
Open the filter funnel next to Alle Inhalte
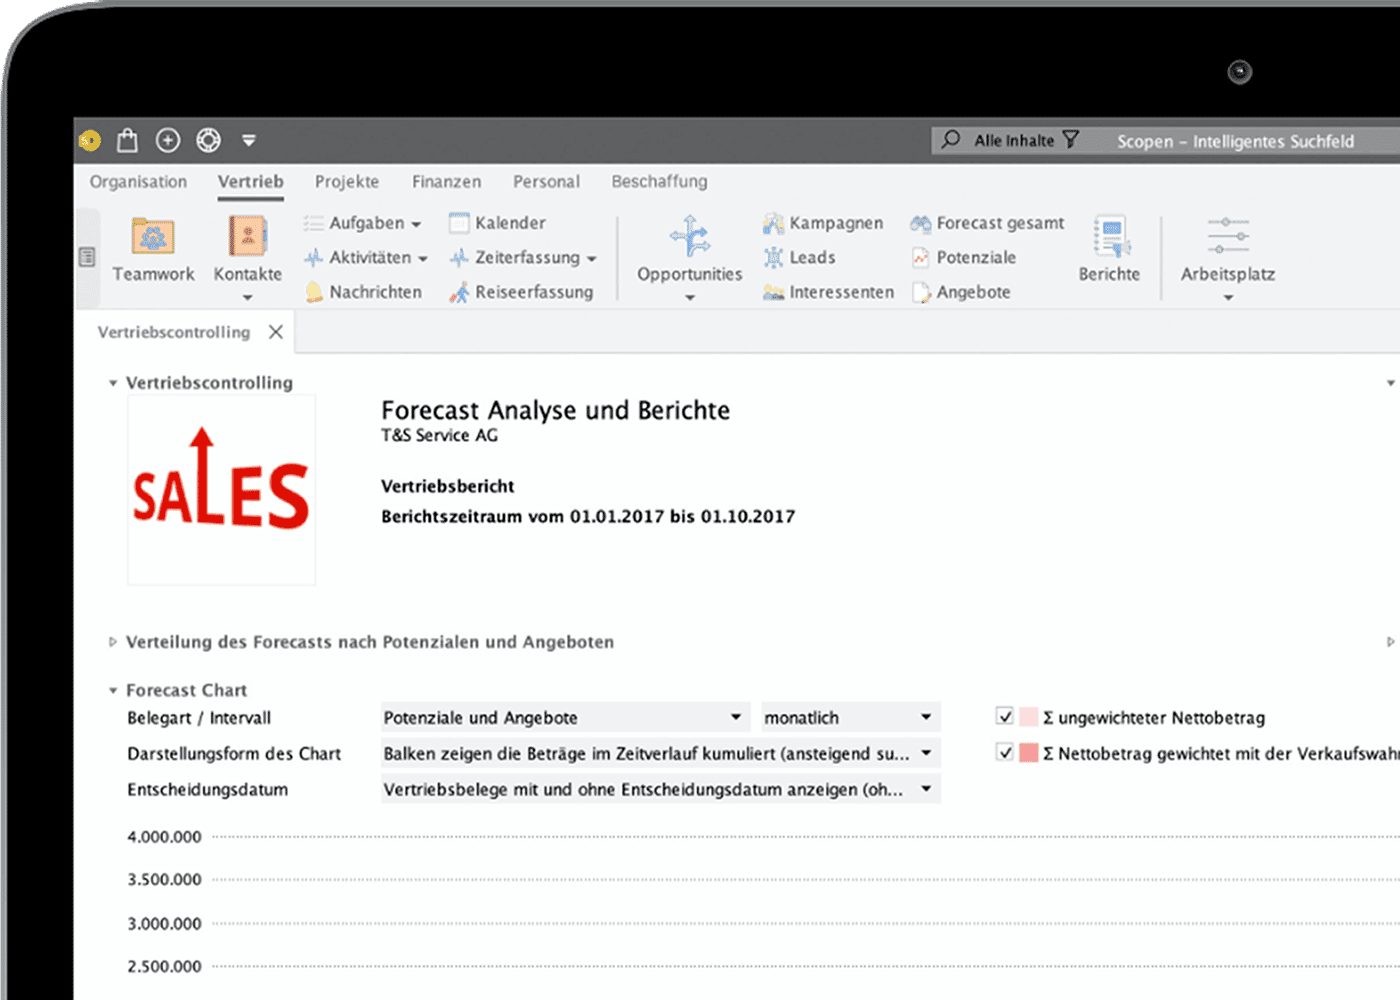coord(1071,139)
